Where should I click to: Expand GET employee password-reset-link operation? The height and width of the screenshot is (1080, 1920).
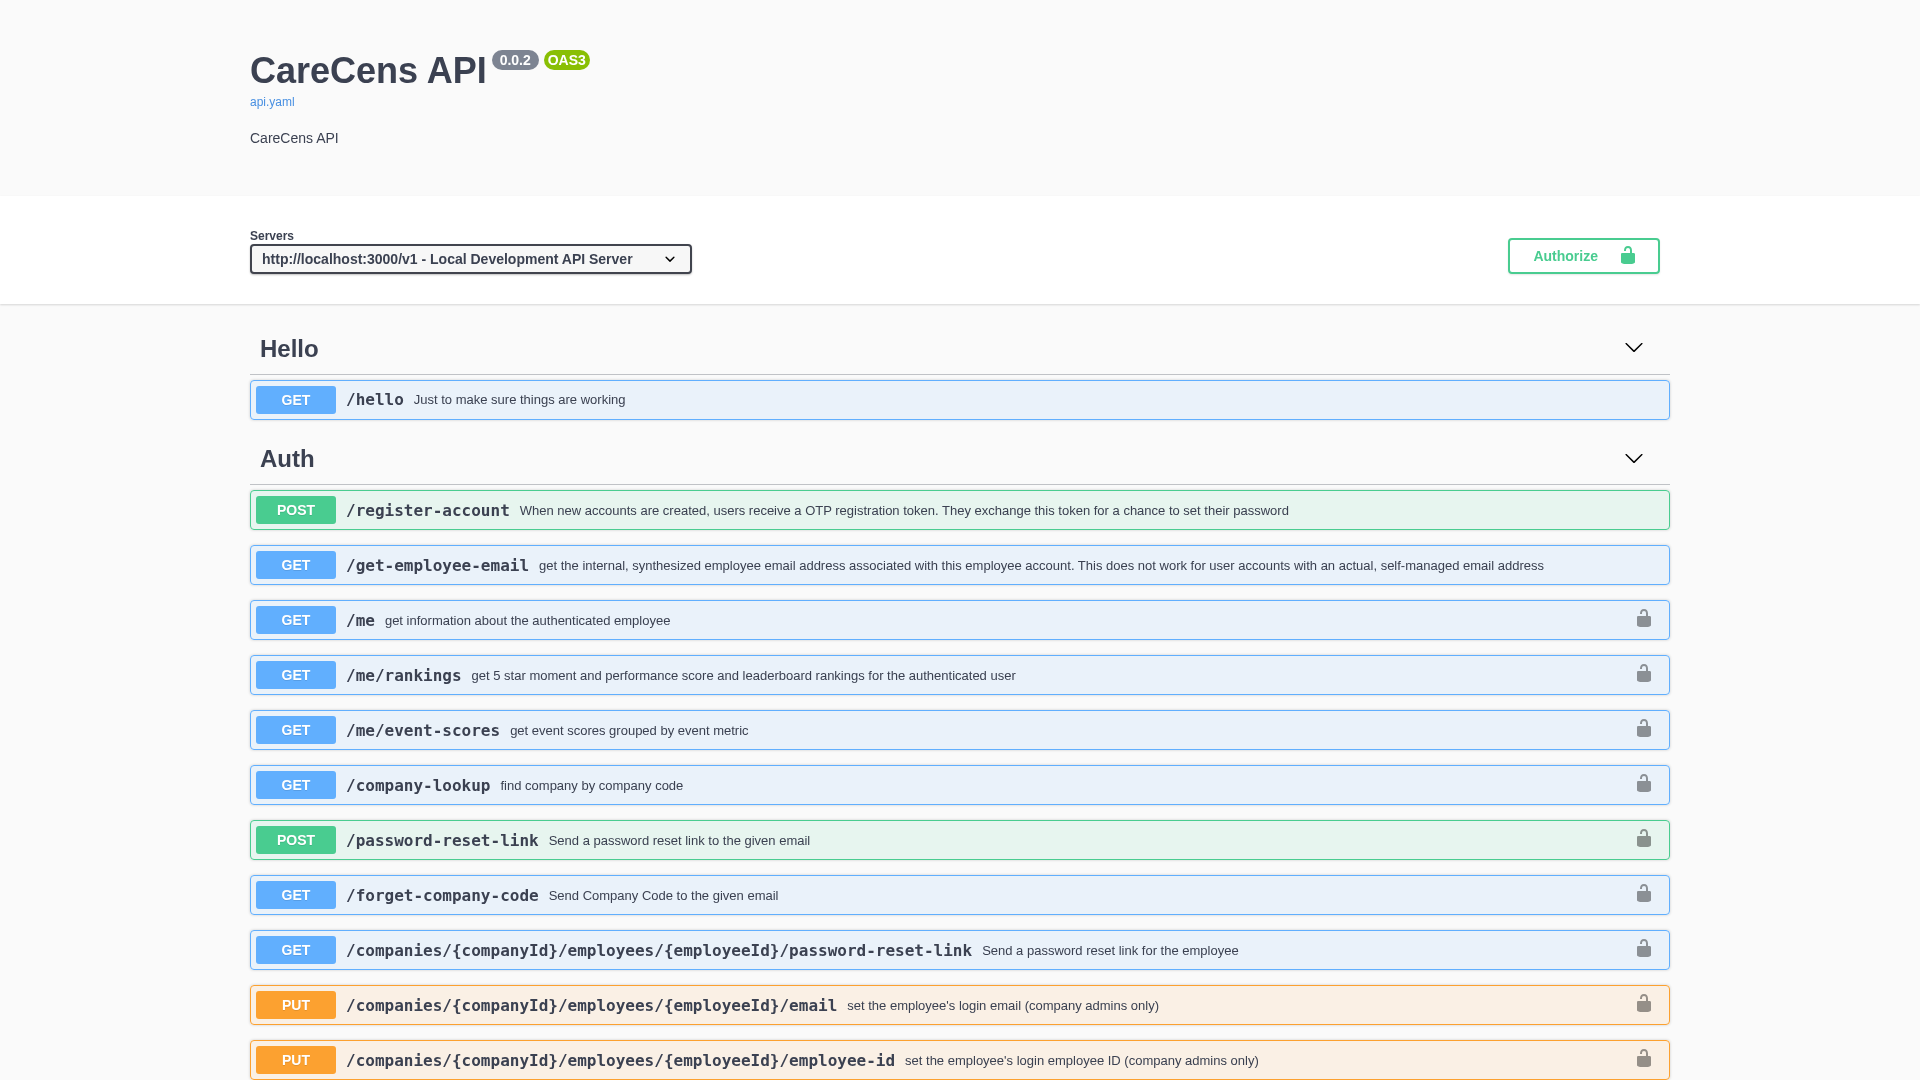(960, 950)
